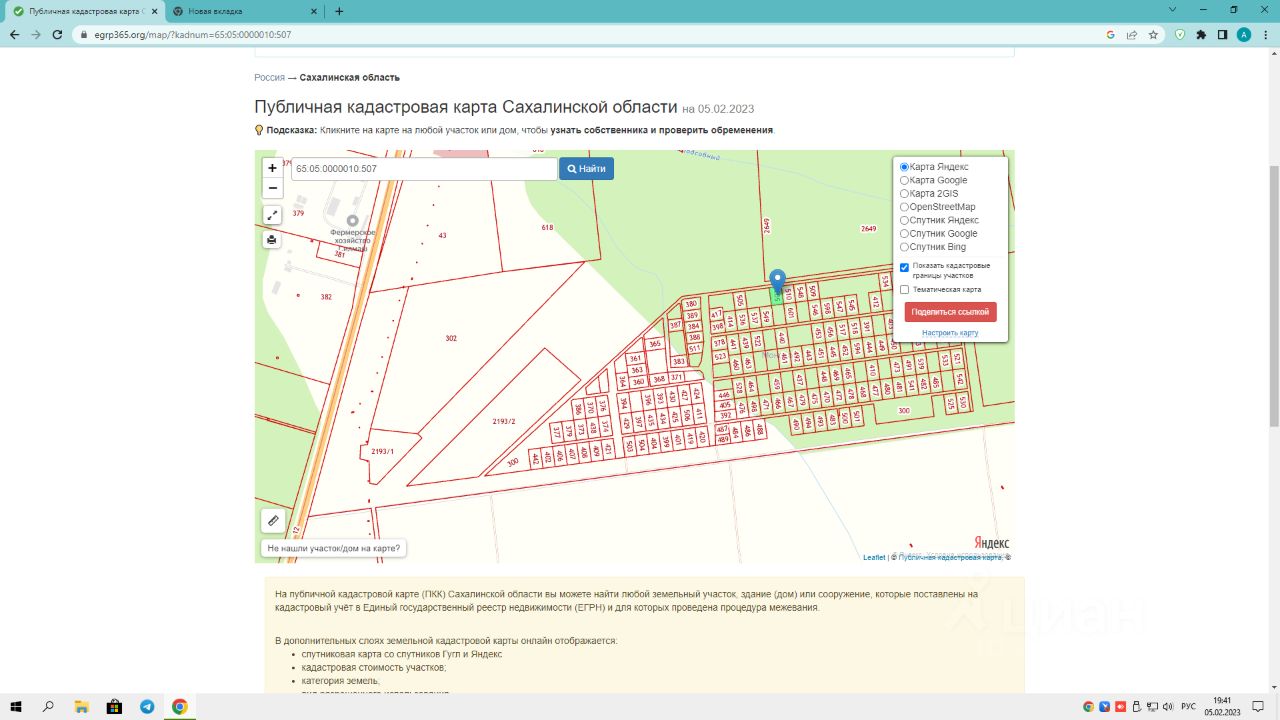Viewport: 1280px width, 720px height.
Task: Close the Публичная кадастровая карта tab
Action: tap(153, 11)
